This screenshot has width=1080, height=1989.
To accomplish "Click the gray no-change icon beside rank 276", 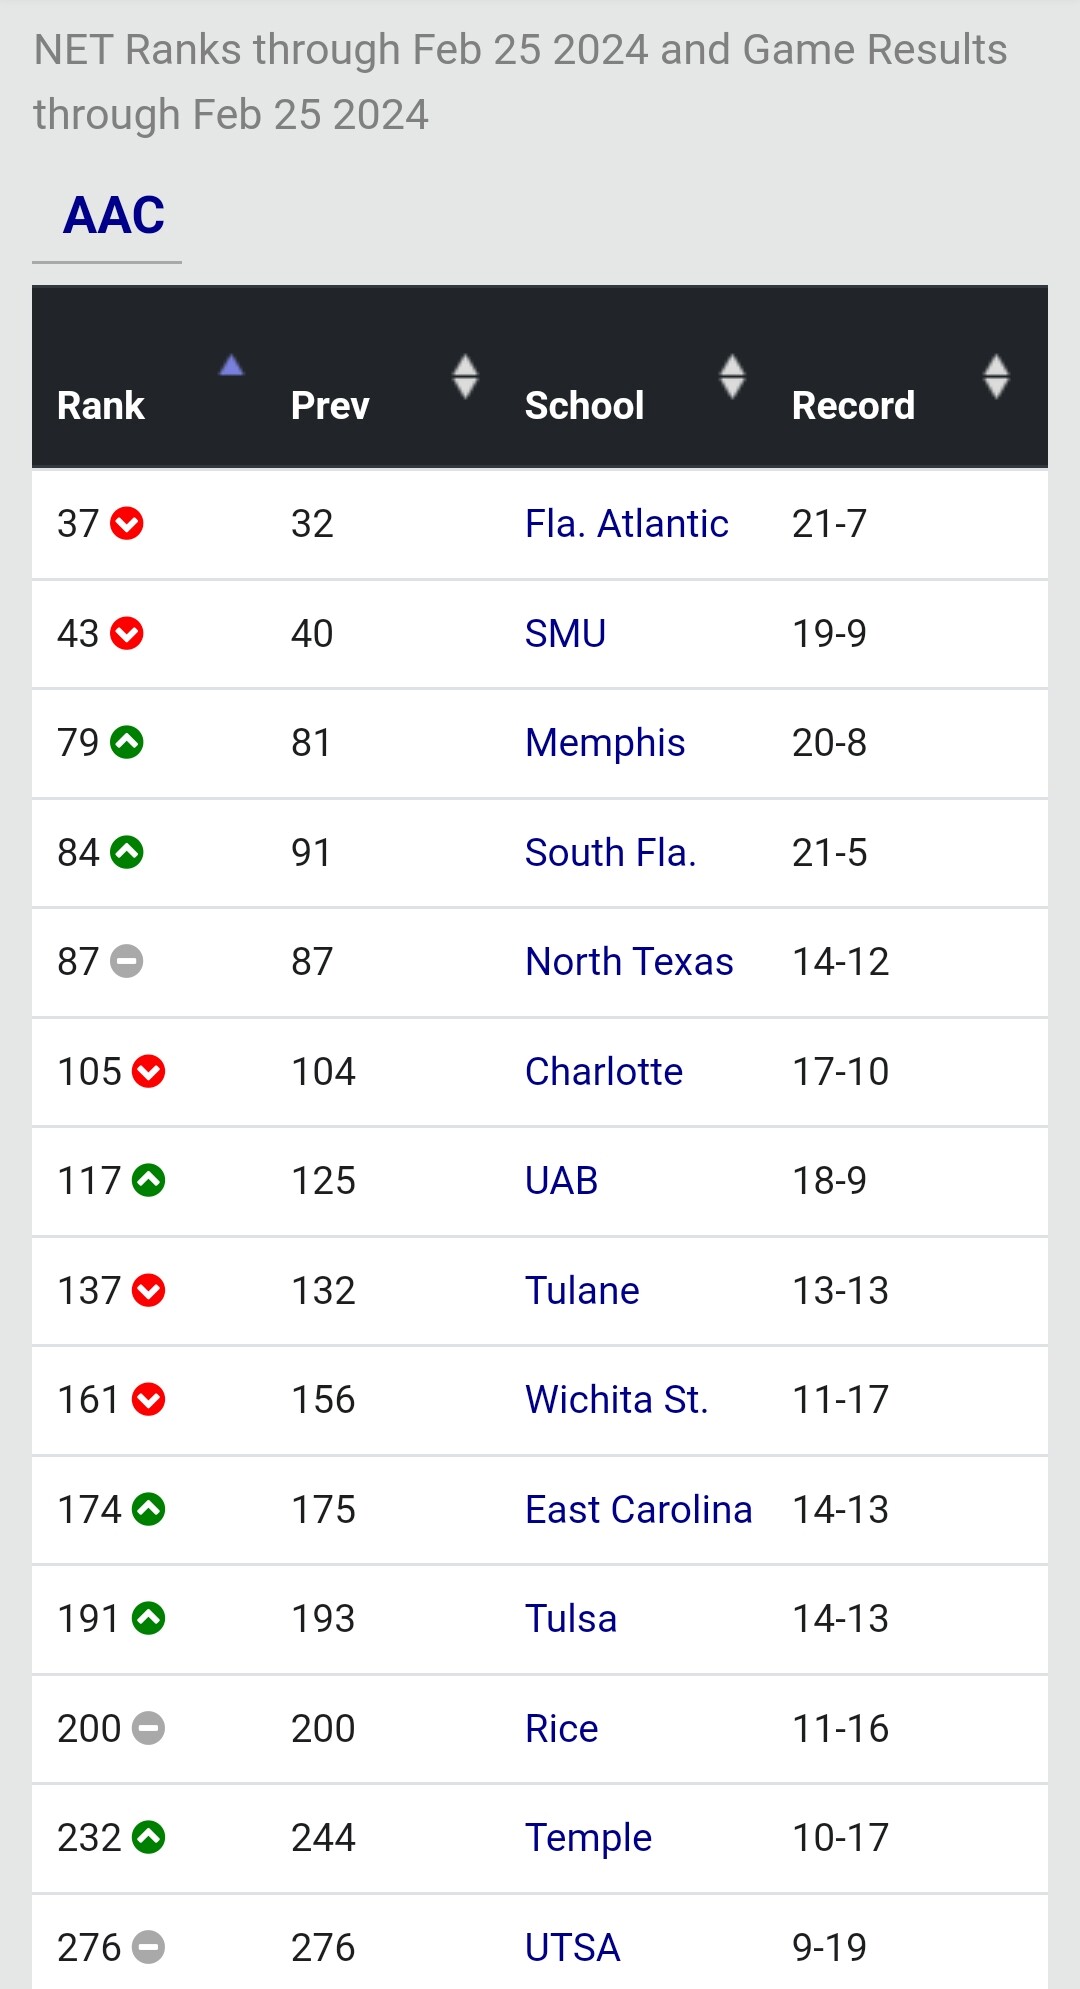I will 149,1947.
